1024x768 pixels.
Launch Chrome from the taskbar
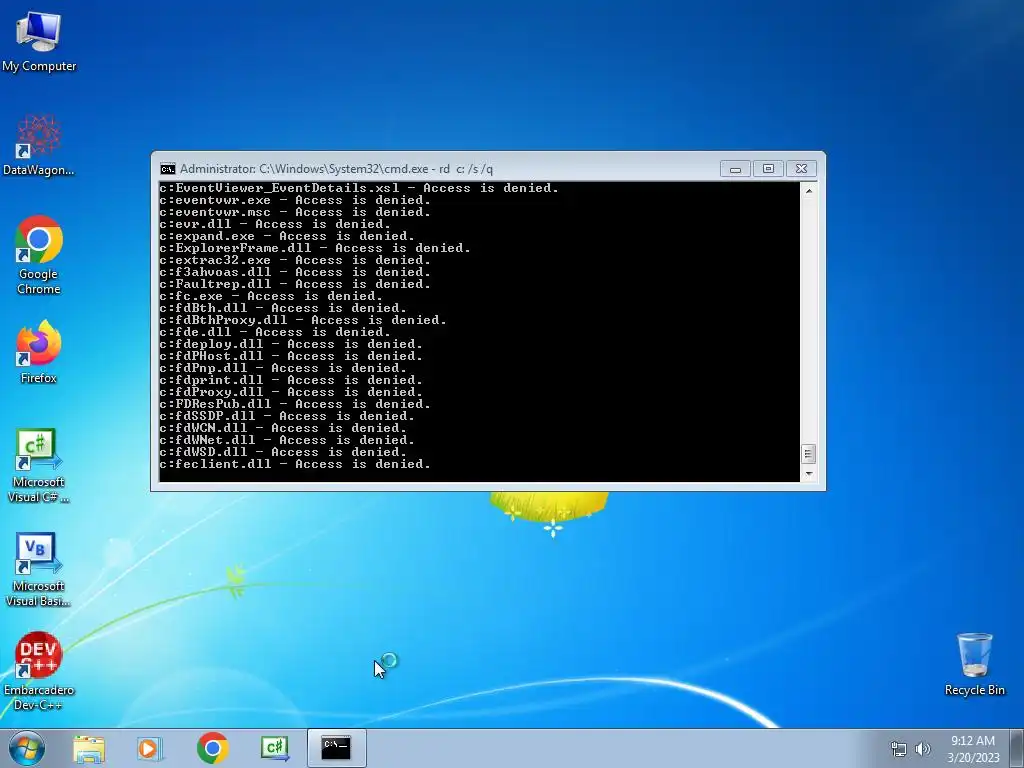click(x=212, y=748)
